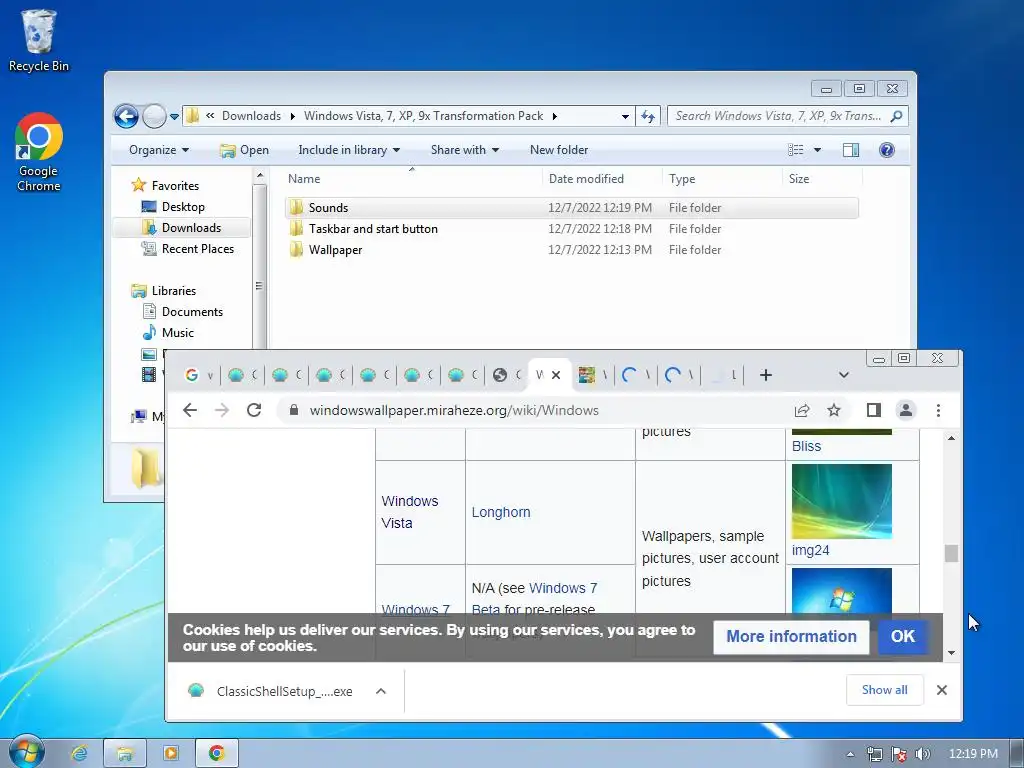Open the Explorer address history dropdown

tap(625, 116)
